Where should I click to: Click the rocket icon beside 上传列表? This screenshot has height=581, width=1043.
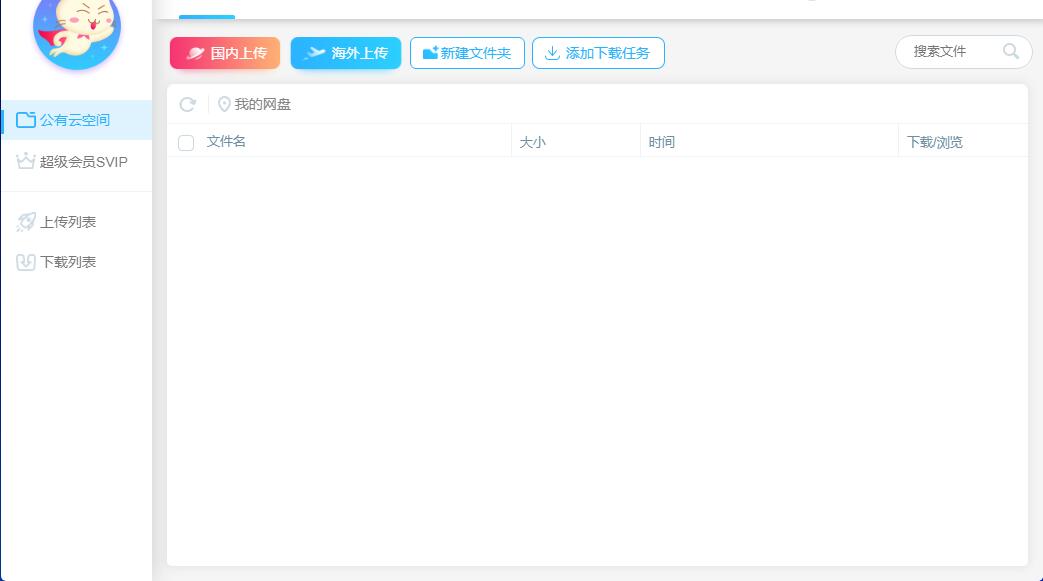pyautogui.click(x=26, y=222)
